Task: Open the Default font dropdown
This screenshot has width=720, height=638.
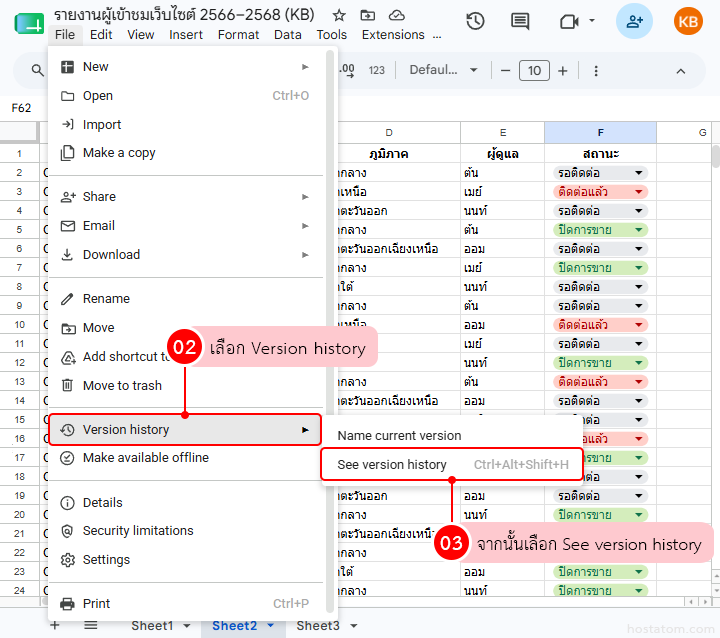Action: coord(443,70)
